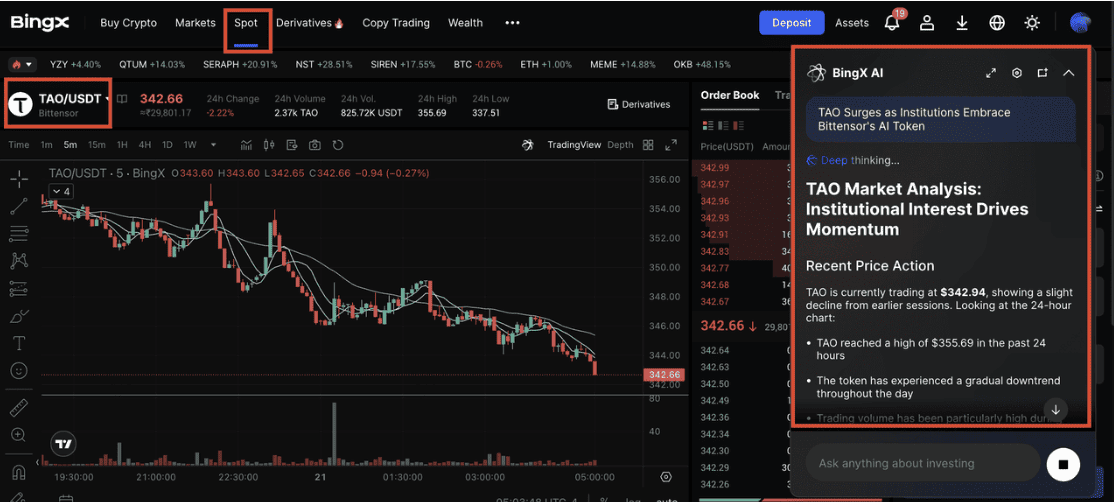Select the crosshair cursor tool

click(x=19, y=180)
